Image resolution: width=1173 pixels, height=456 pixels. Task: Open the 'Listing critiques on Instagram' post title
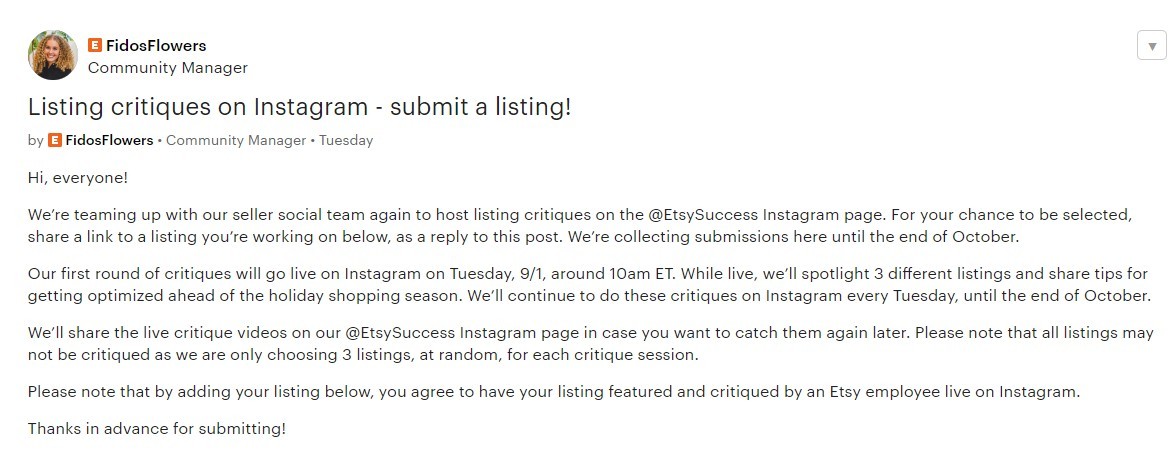[x=299, y=107]
